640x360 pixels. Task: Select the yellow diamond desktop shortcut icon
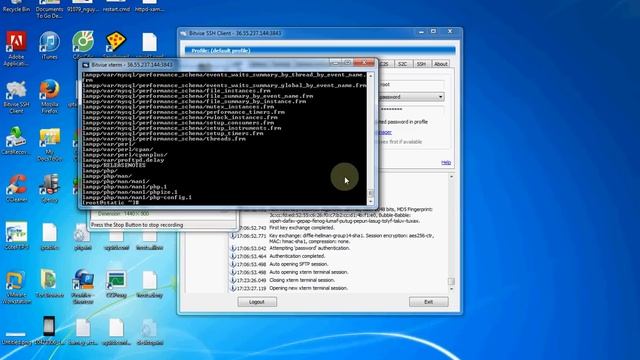116,42
